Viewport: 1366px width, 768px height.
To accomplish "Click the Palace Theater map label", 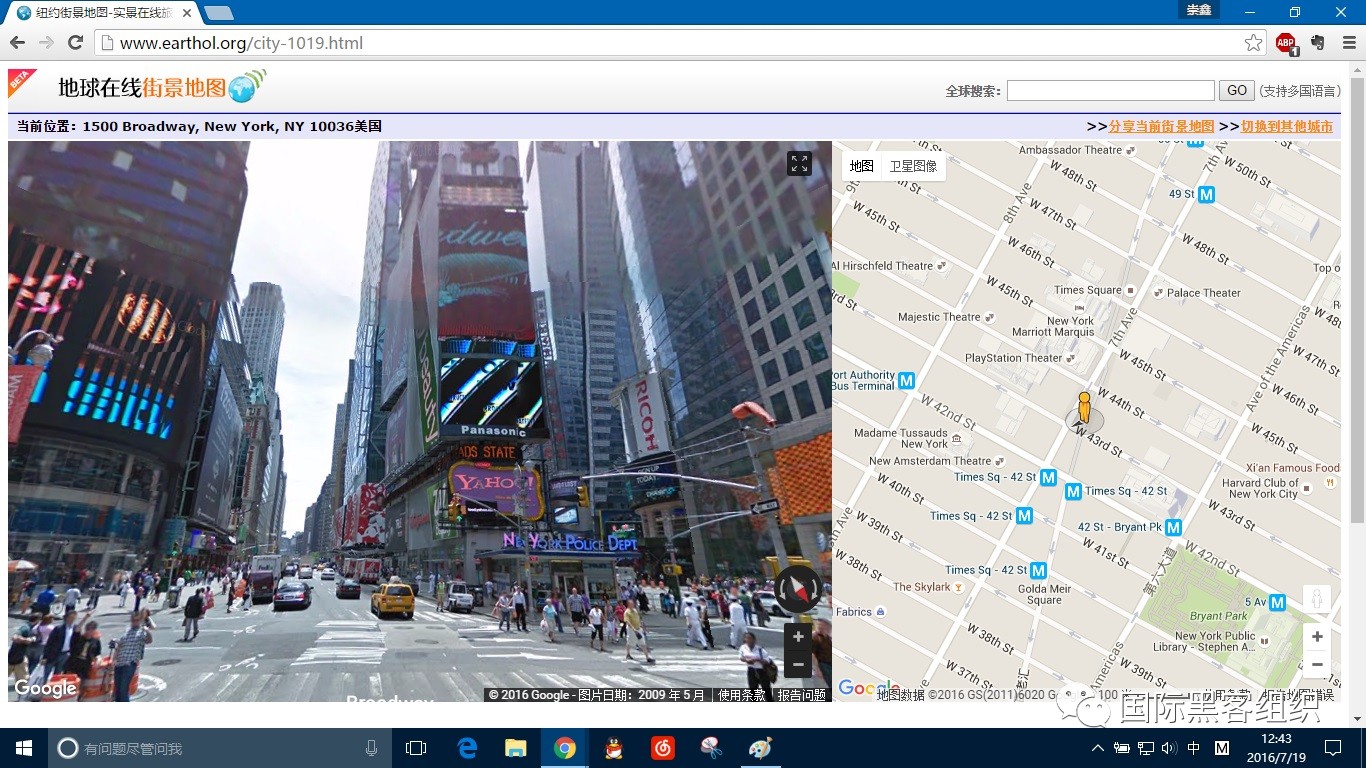I will pyautogui.click(x=1204, y=293).
